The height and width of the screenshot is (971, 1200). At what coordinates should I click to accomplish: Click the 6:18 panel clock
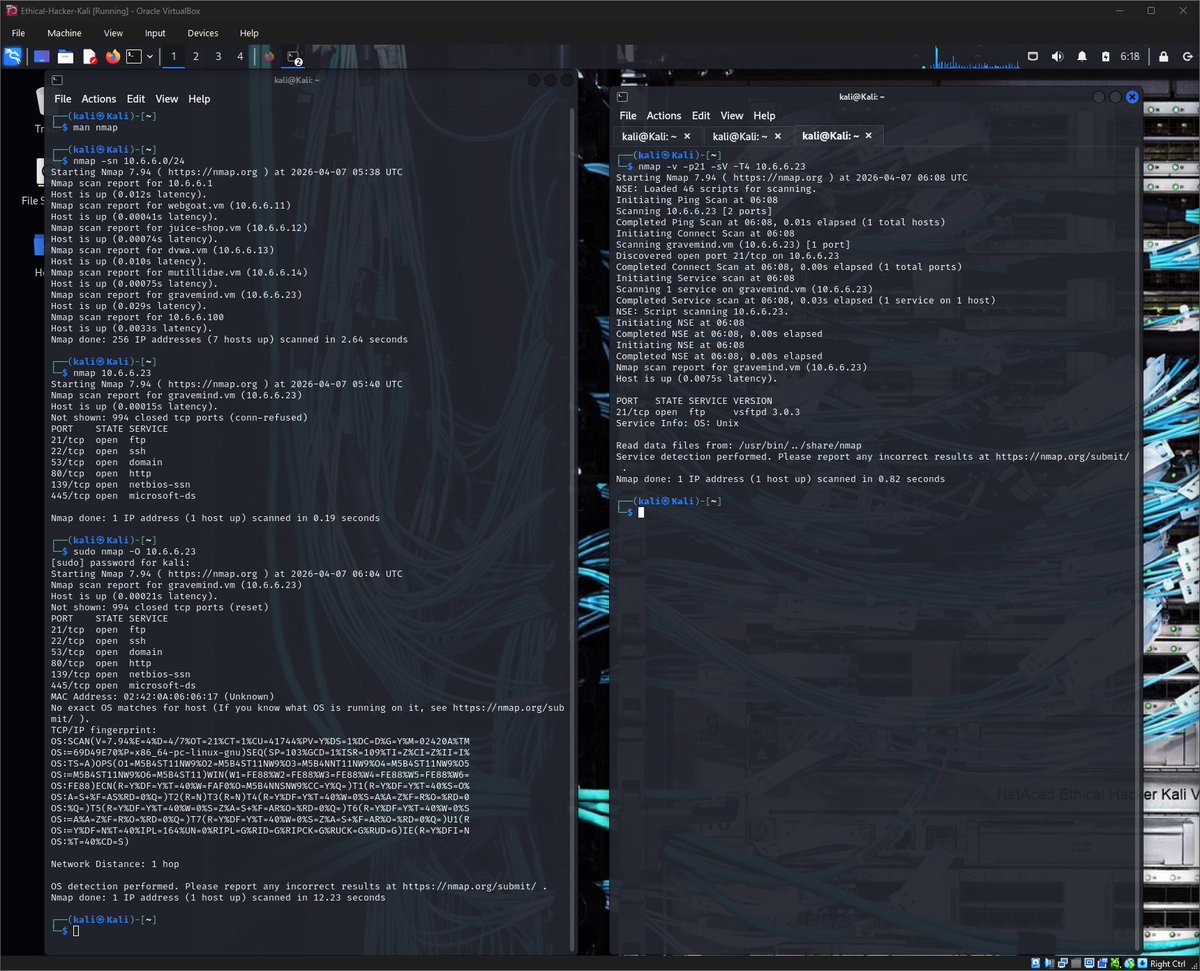1130,57
